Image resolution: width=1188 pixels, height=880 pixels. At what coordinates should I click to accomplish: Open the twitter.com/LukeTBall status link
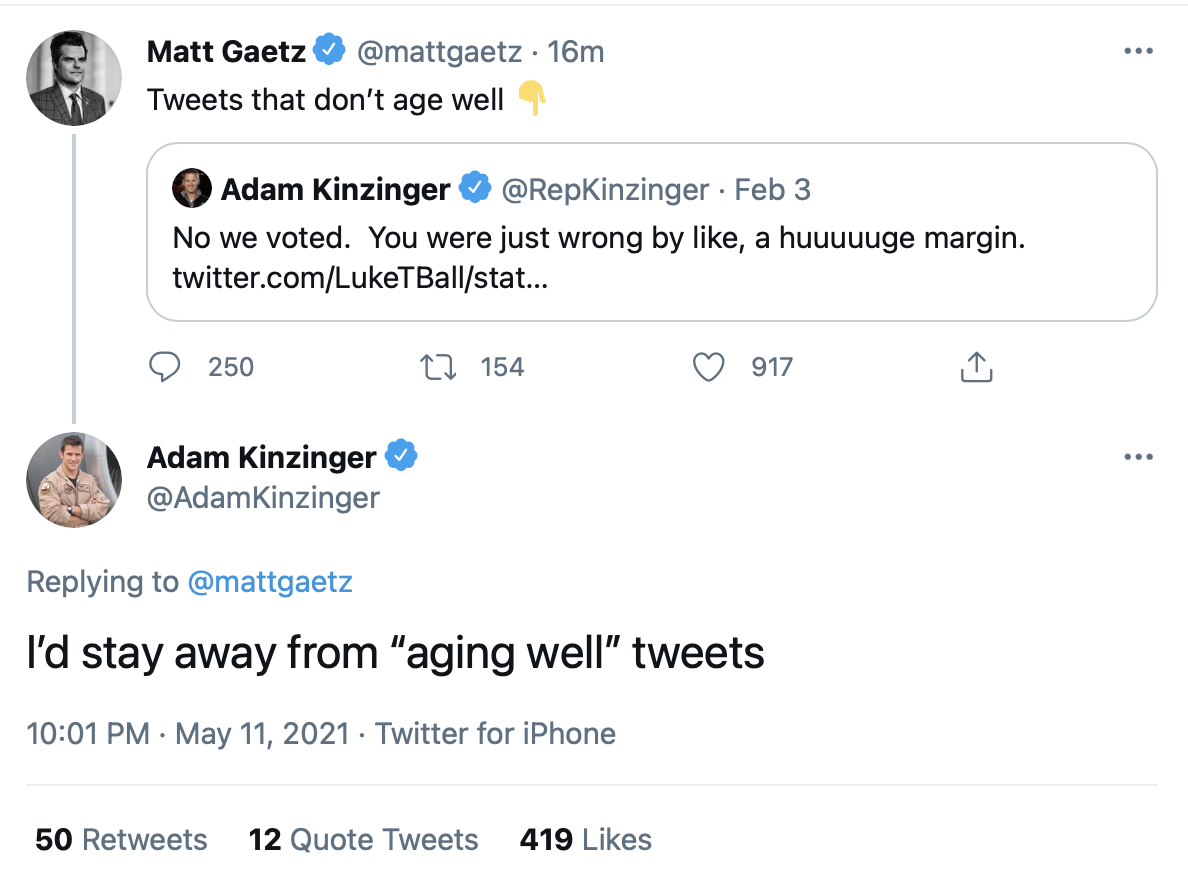(x=360, y=277)
